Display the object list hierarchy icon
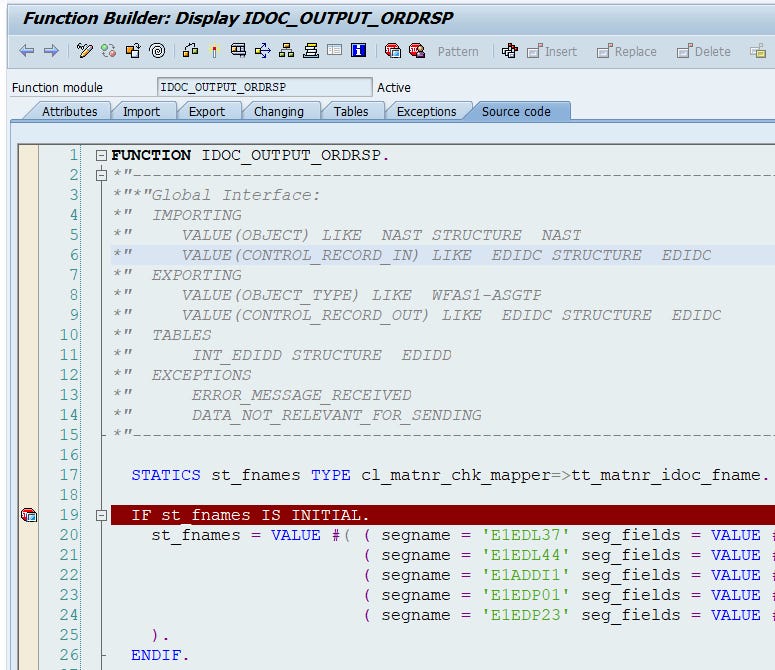The height and width of the screenshot is (670, 775). [286, 50]
